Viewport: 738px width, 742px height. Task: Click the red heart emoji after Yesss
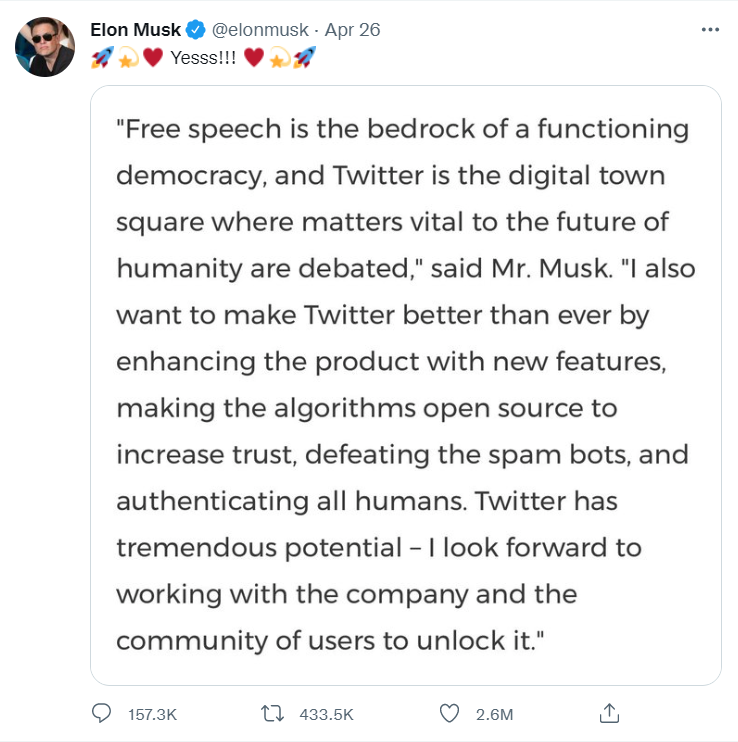[254, 58]
